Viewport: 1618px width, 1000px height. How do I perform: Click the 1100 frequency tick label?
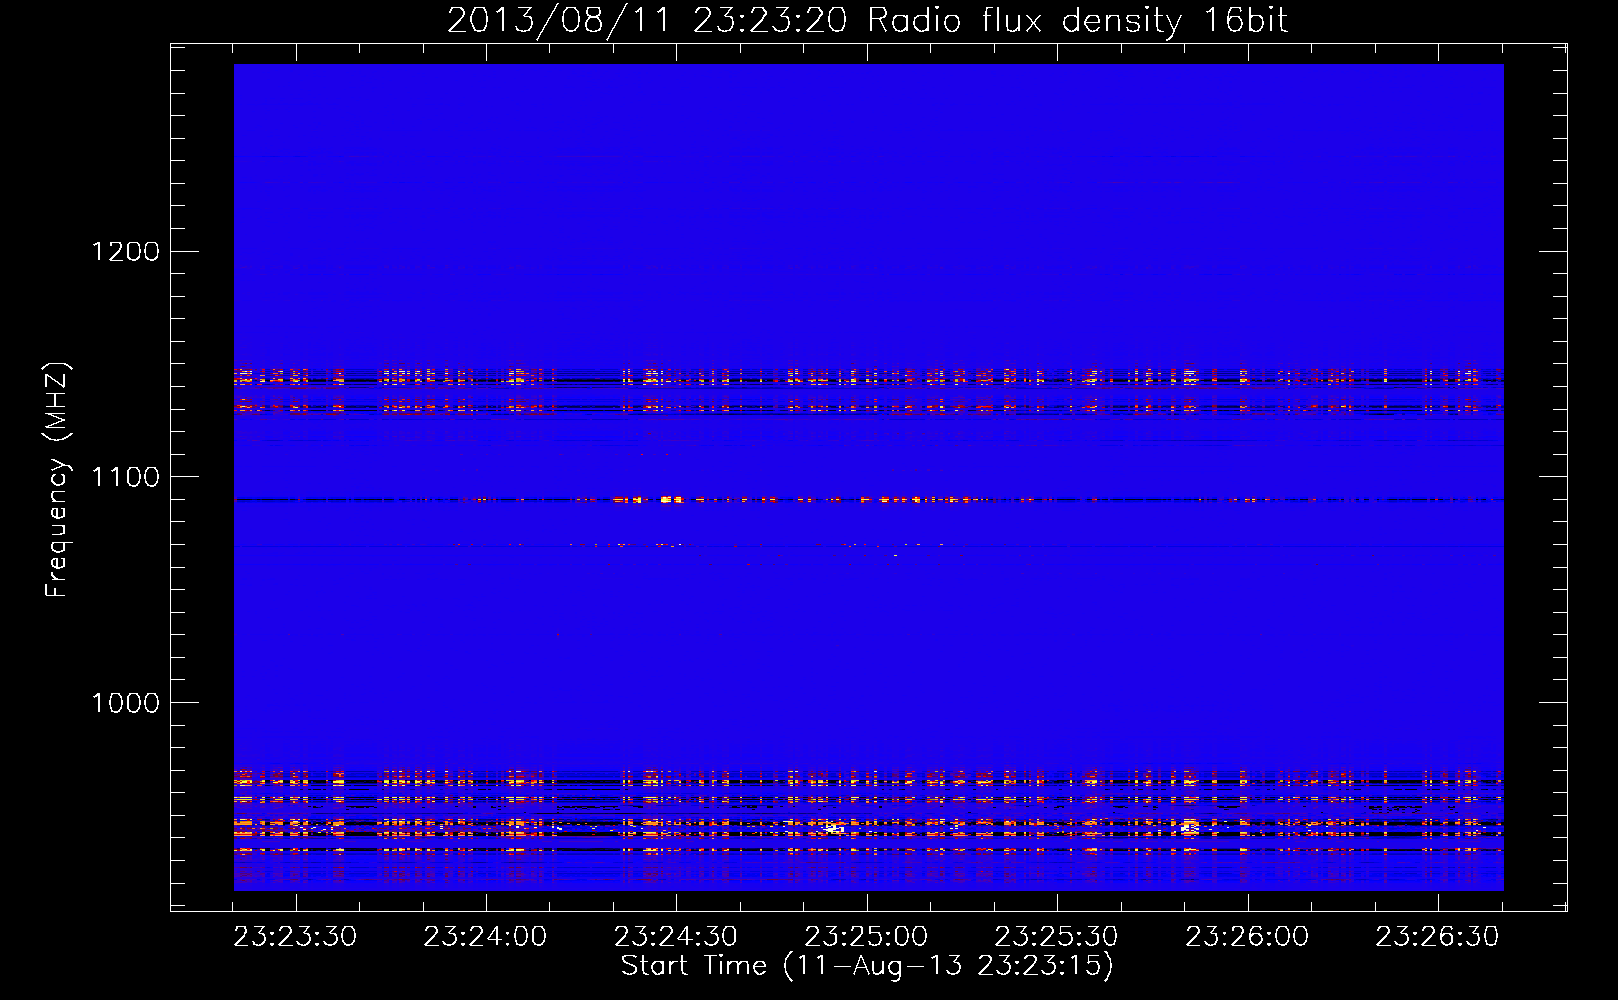point(126,477)
